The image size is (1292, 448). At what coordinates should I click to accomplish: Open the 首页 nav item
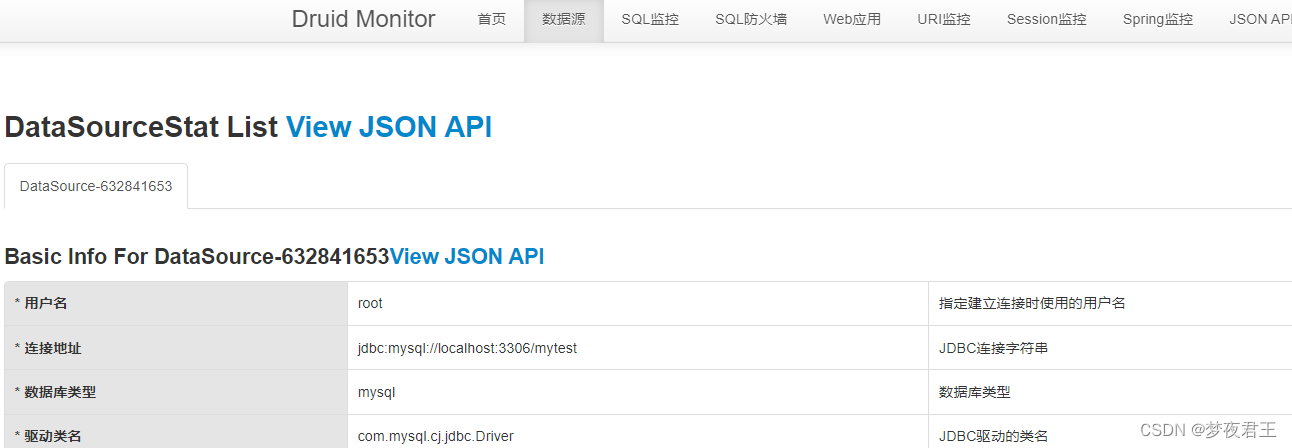click(x=492, y=19)
